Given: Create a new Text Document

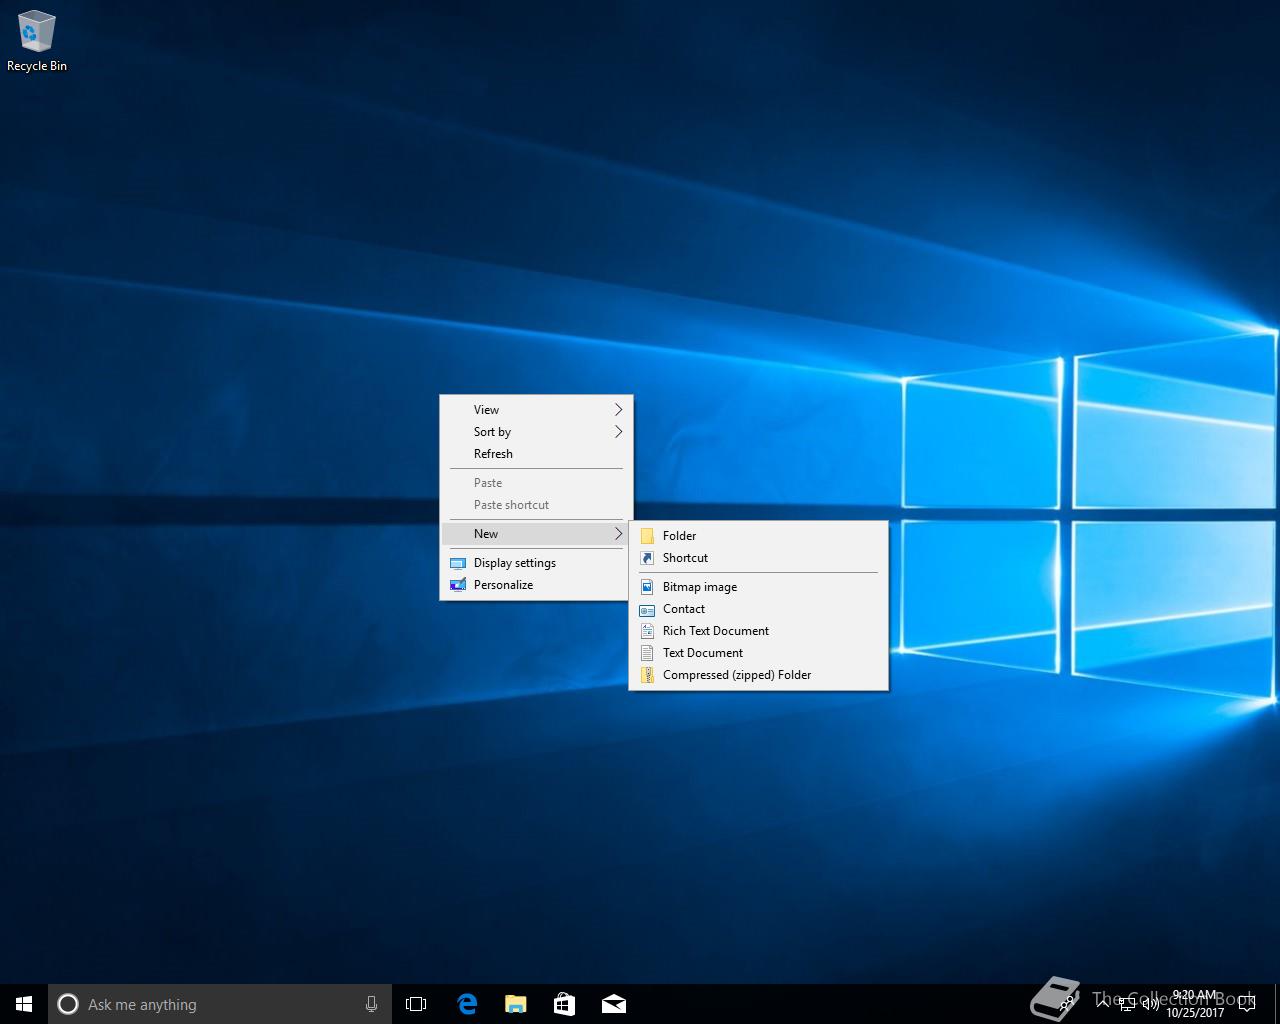Looking at the screenshot, I should 759,653.
